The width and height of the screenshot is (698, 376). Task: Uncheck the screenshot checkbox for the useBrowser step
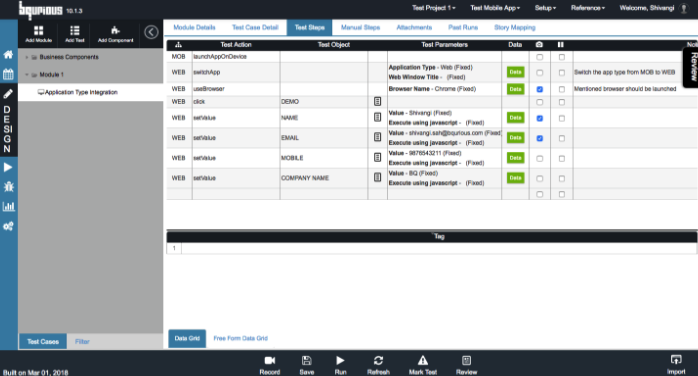pos(540,89)
